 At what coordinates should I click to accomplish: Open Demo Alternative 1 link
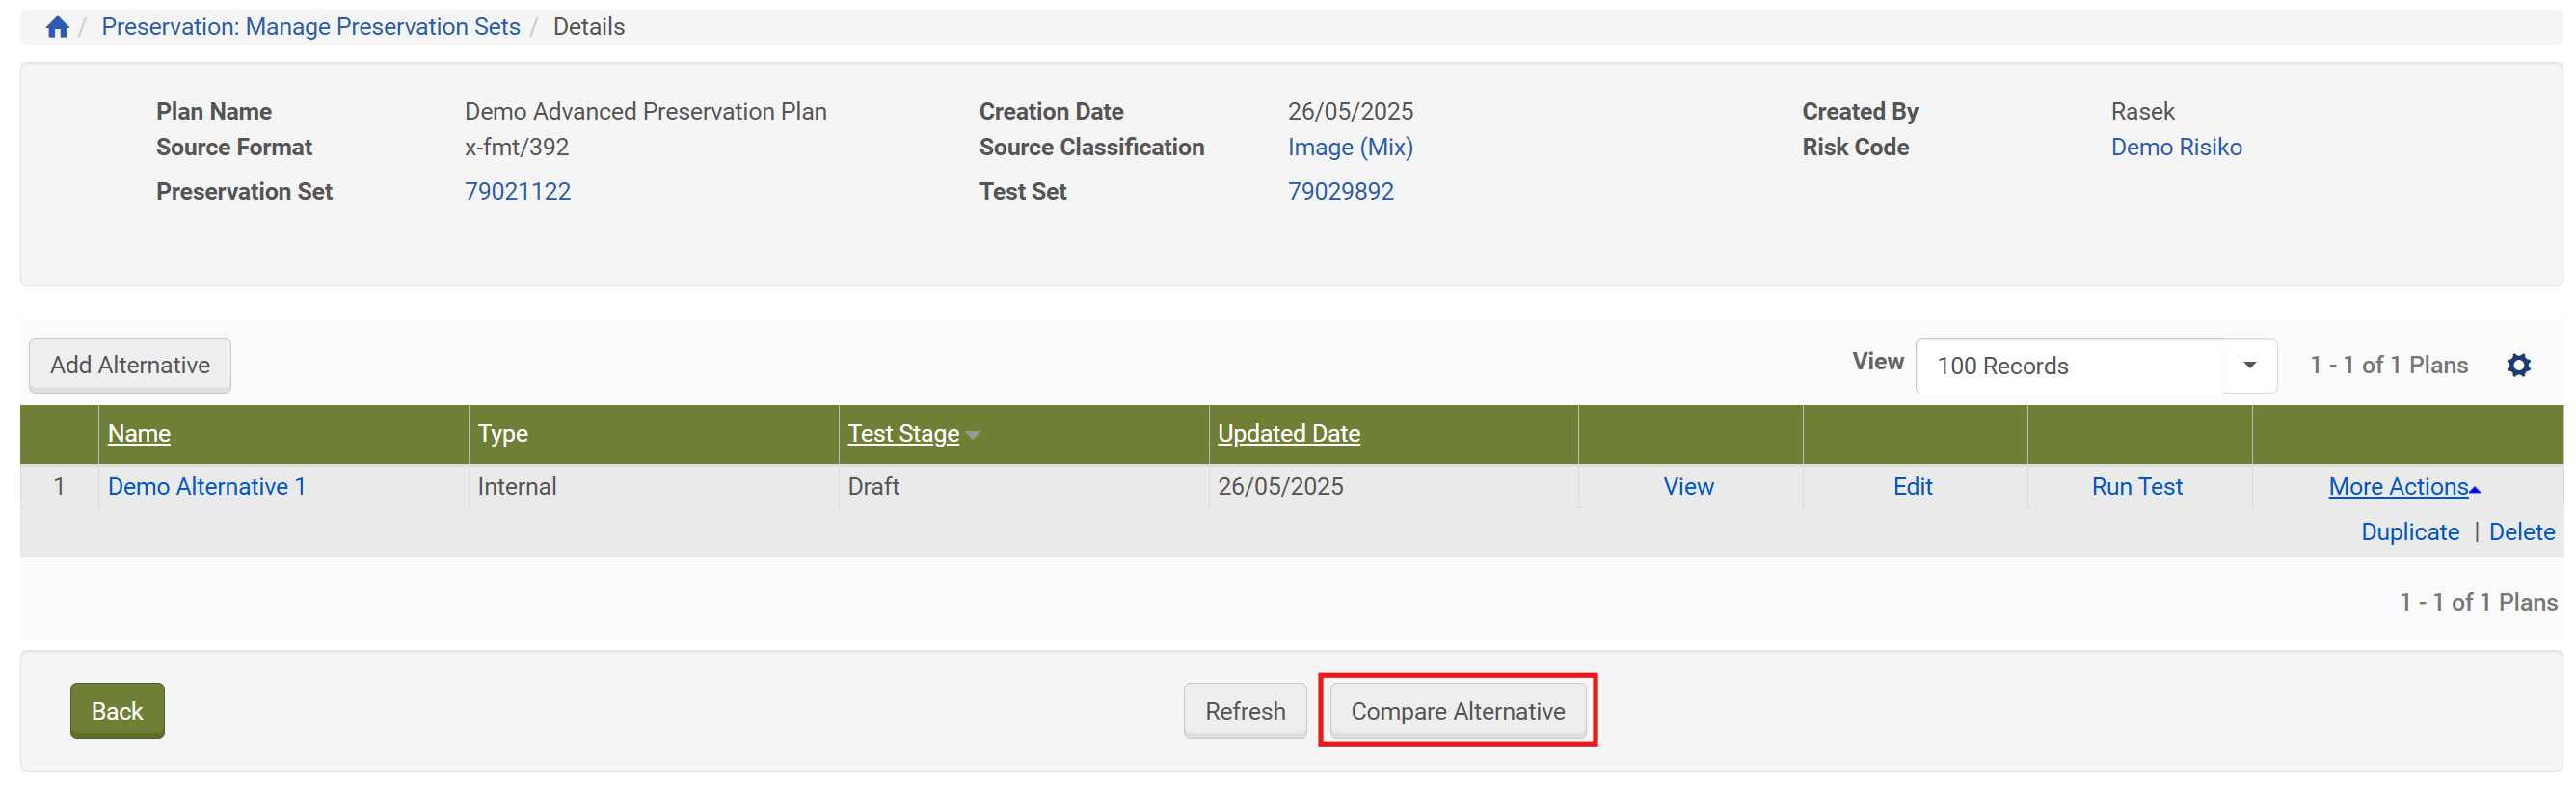tap(206, 487)
